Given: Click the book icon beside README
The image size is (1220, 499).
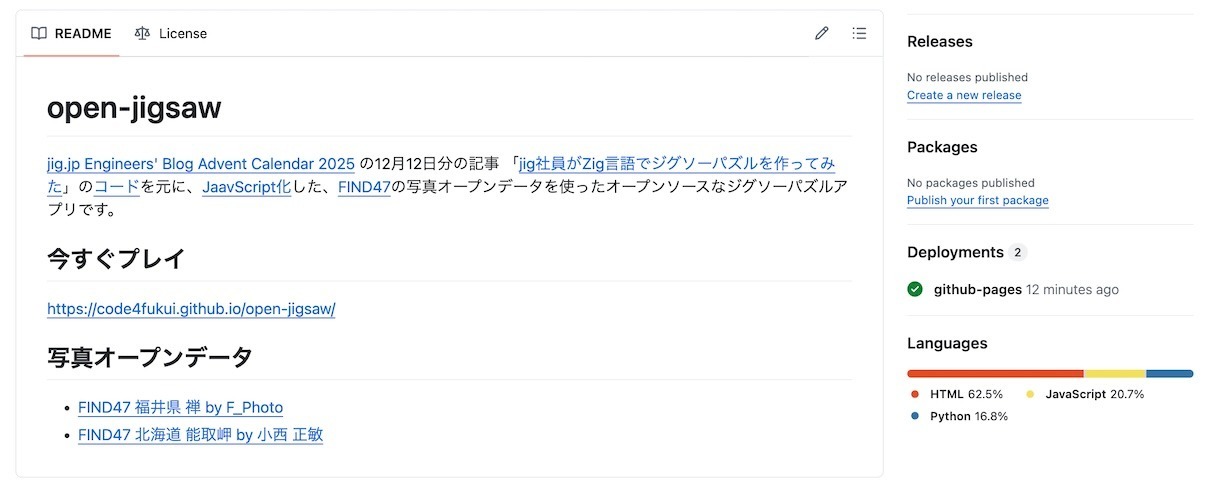Looking at the screenshot, I should click(x=39, y=33).
